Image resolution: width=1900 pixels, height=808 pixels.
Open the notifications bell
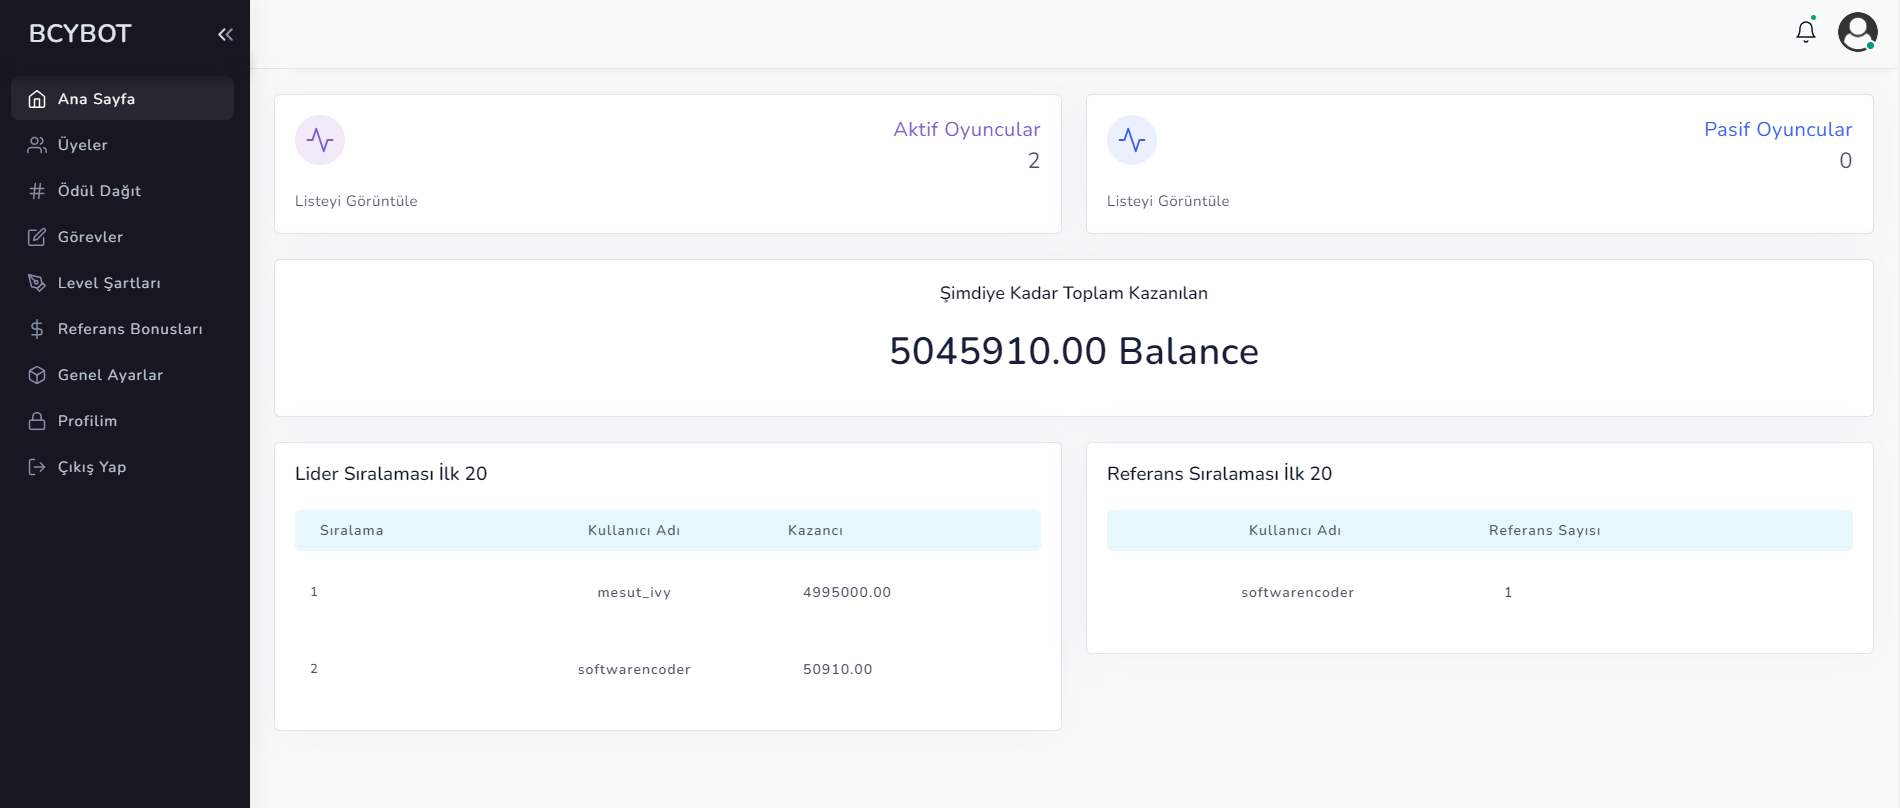click(1805, 32)
